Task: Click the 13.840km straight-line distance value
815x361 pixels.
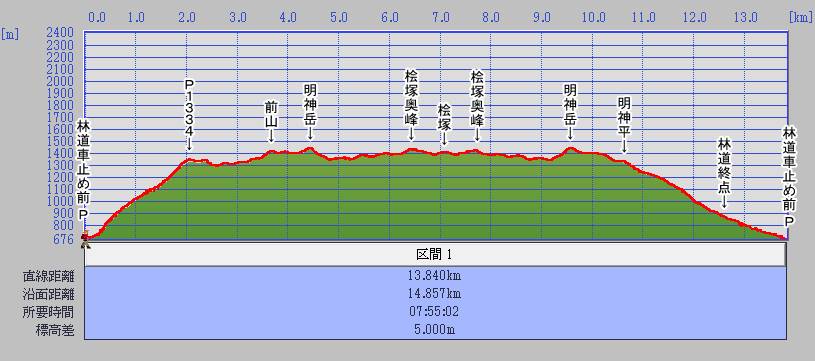Action: click(435, 275)
